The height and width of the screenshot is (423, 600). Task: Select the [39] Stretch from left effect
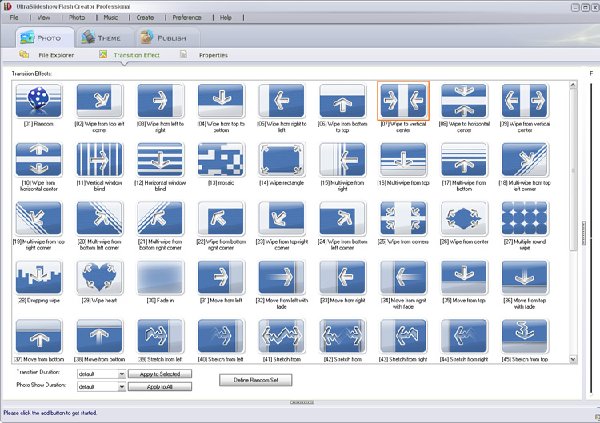160,336
